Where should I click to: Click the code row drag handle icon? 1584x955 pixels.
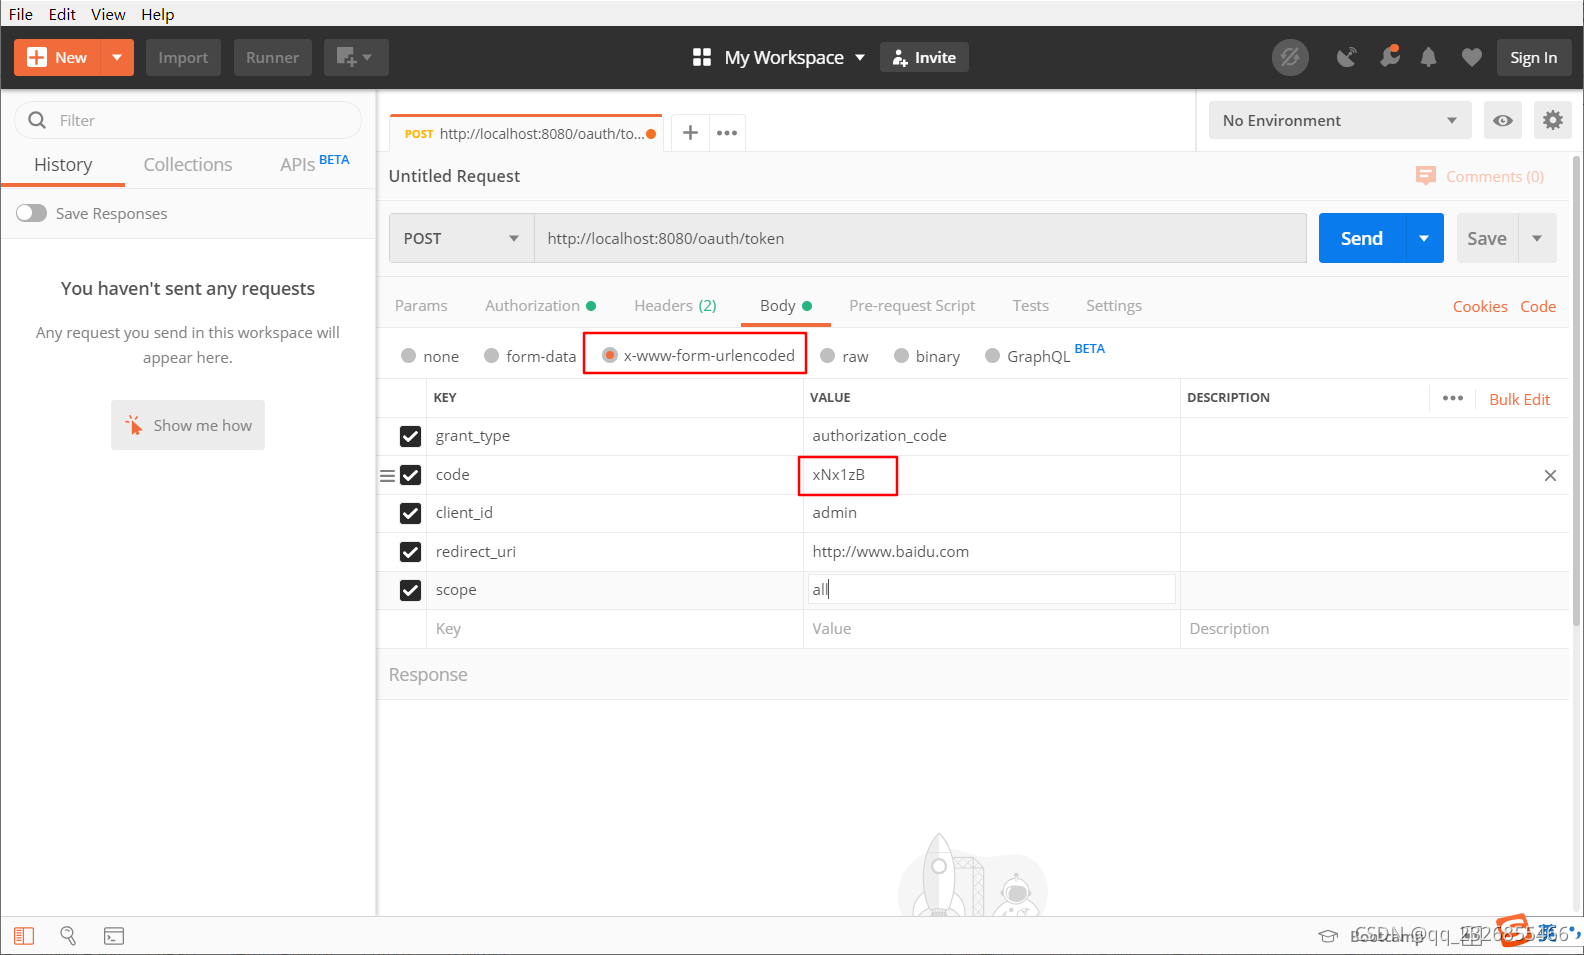[x=387, y=476]
